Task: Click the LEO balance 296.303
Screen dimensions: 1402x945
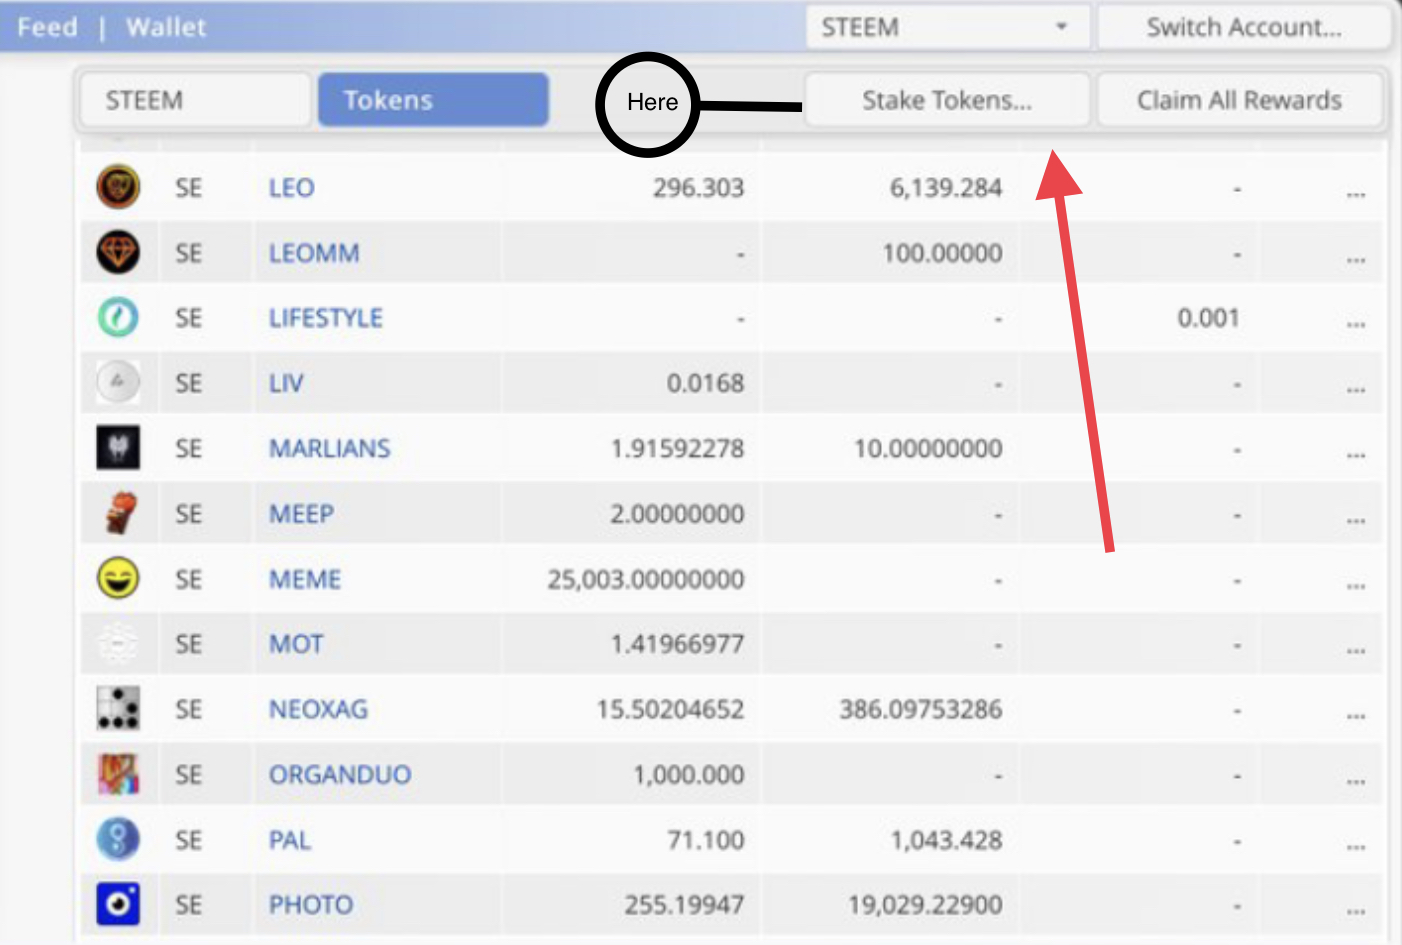Action: coord(698,188)
